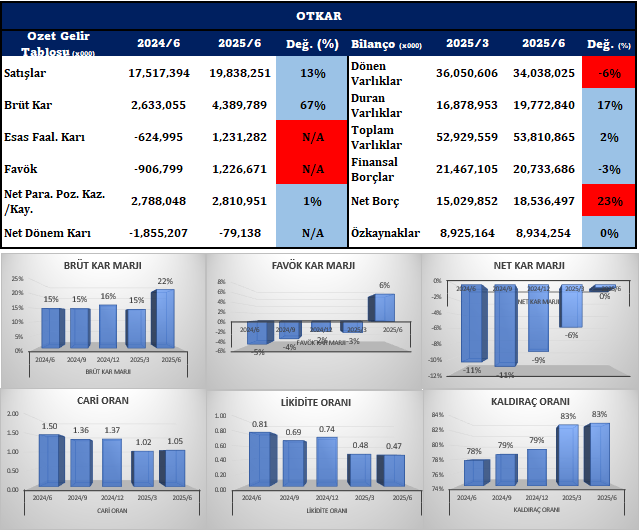
Task: Click the value 1,231,282
Action: tap(239, 137)
